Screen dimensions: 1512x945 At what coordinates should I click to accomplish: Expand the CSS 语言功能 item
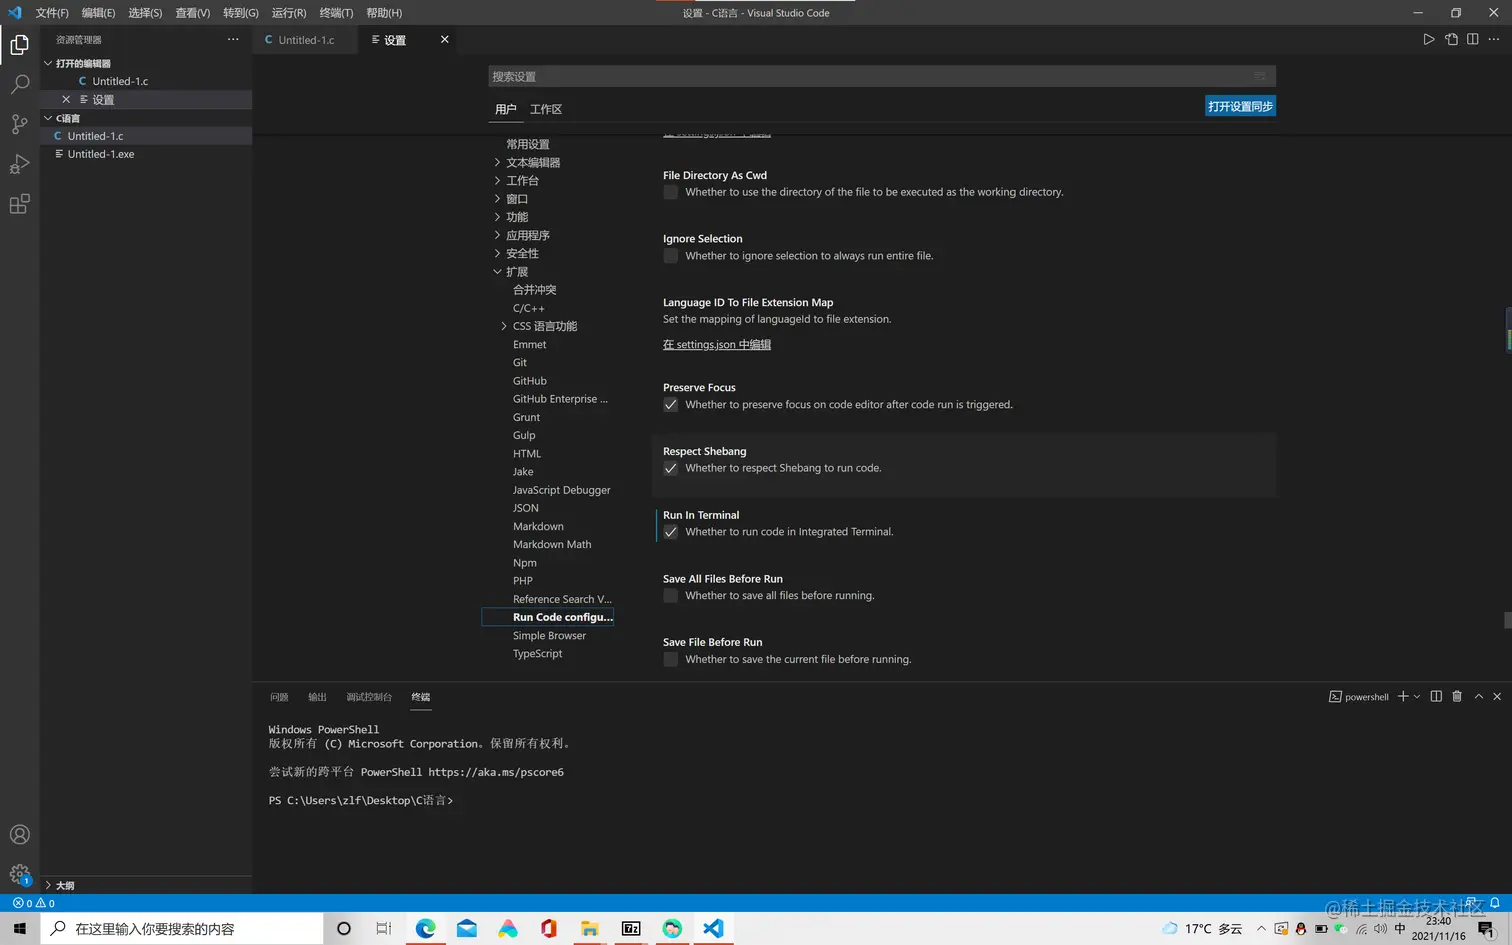(x=504, y=326)
